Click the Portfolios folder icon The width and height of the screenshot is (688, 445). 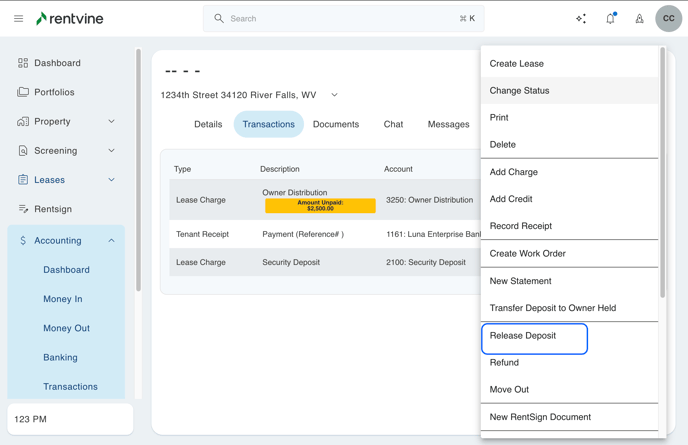coord(23,92)
